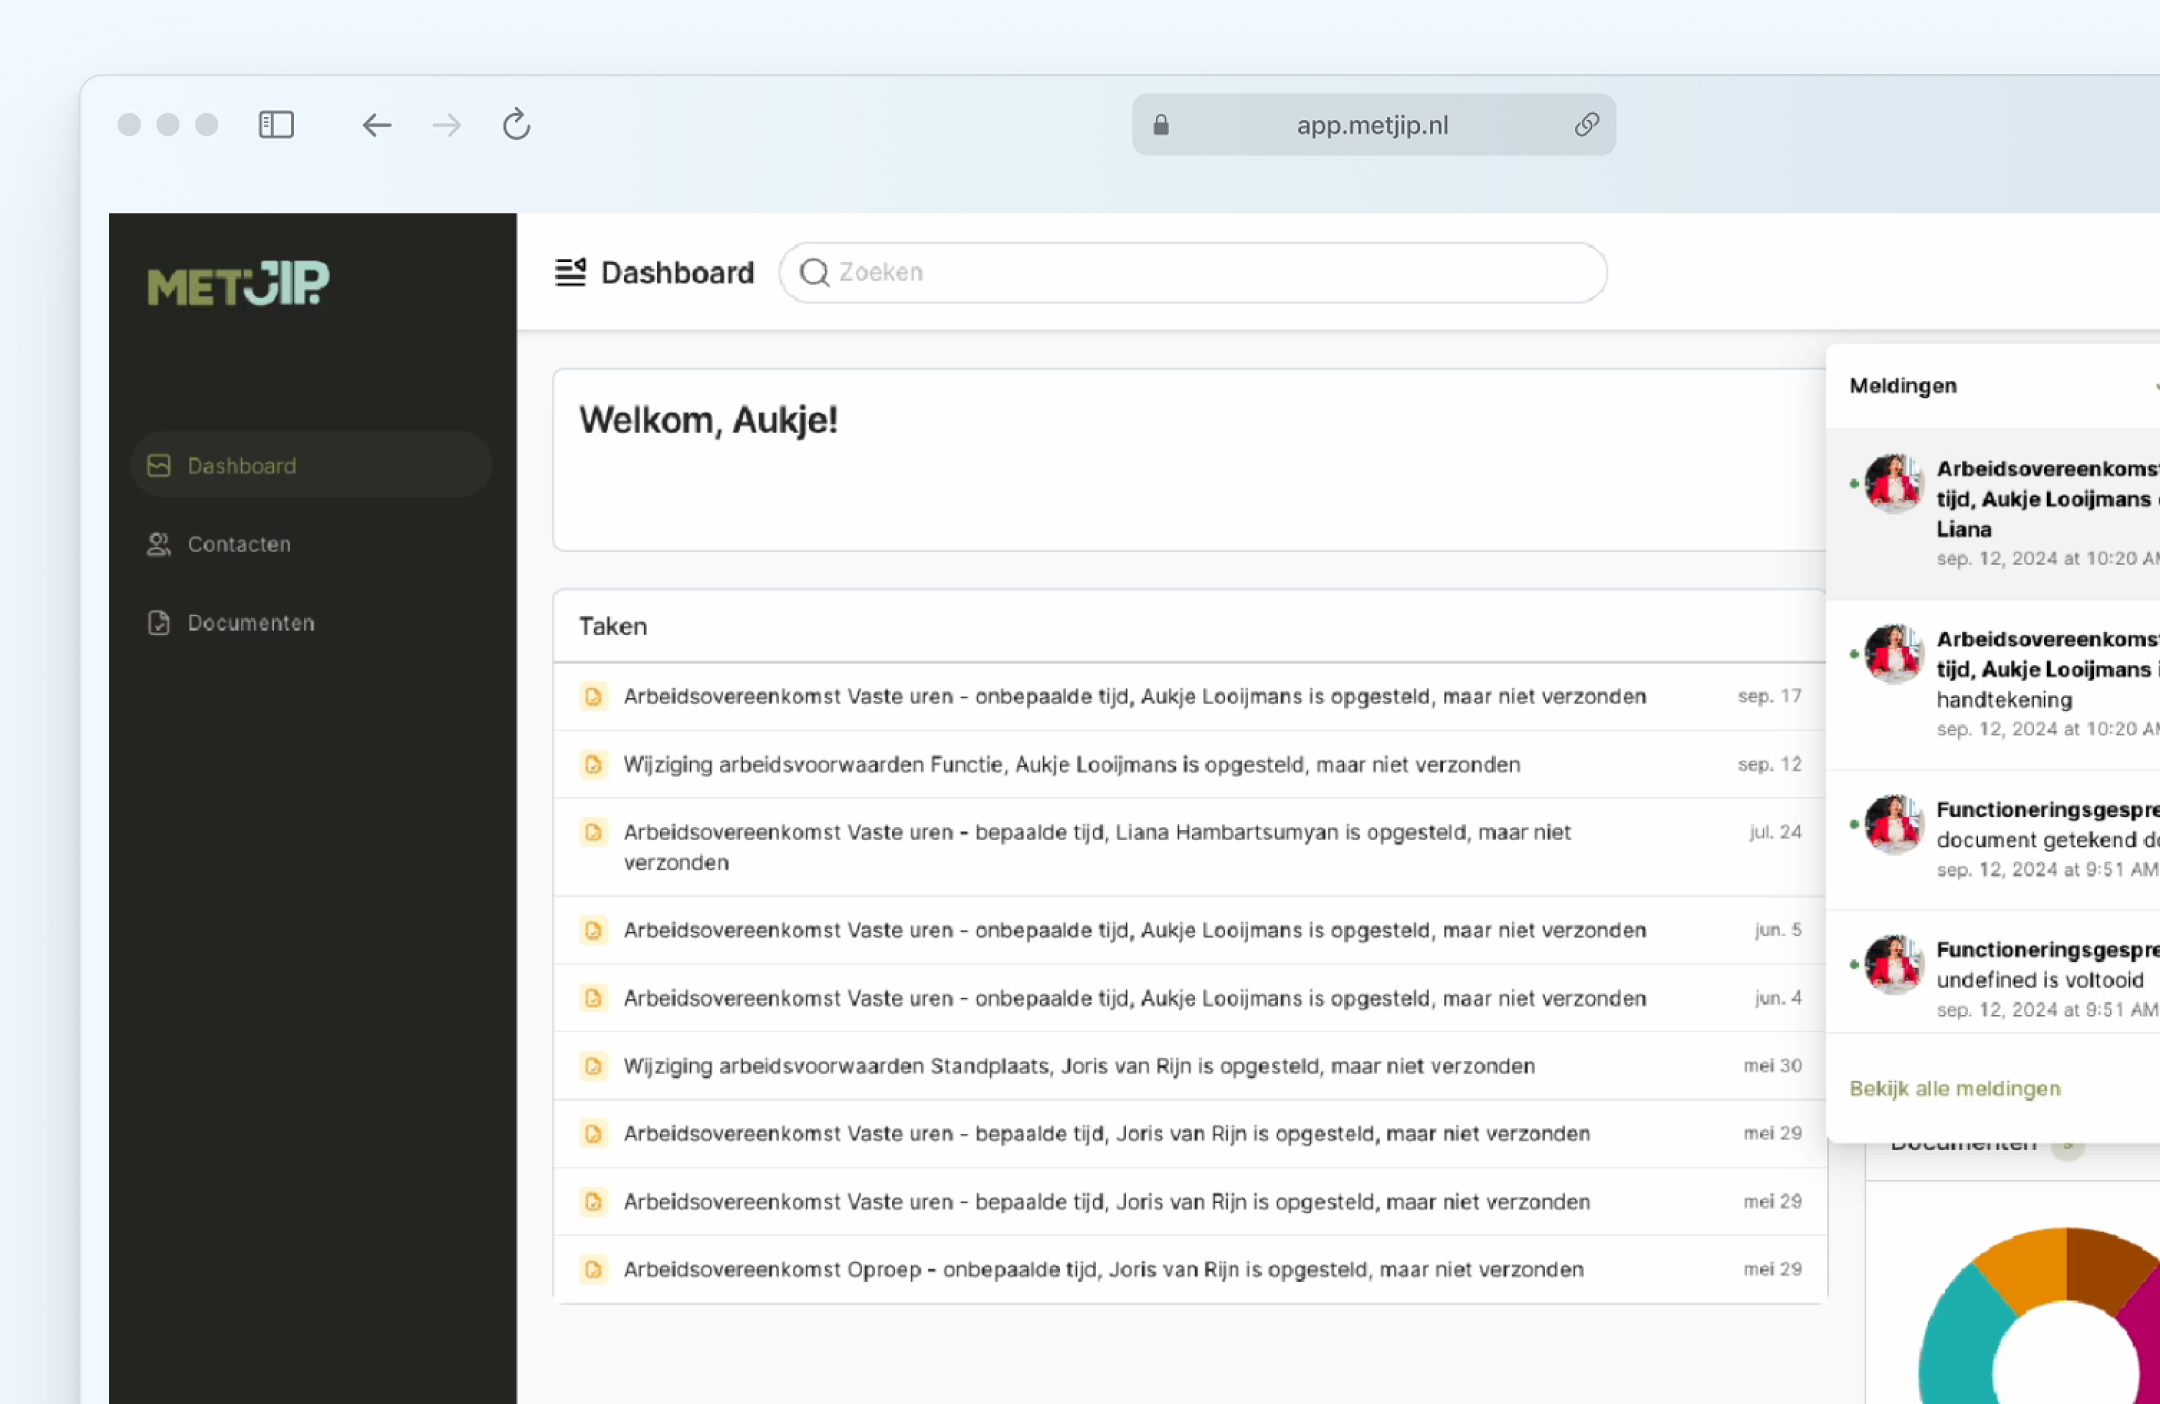This screenshot has height=1404, width=2160.
Task: Click document icon of the mei 30 task
Action: click(593, 1066)
